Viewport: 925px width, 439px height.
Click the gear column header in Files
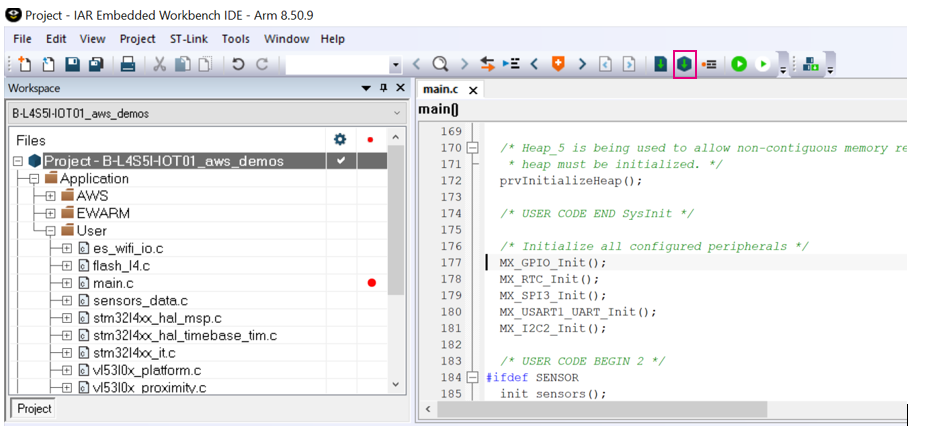pyautogui.click(x=340, y=140)
